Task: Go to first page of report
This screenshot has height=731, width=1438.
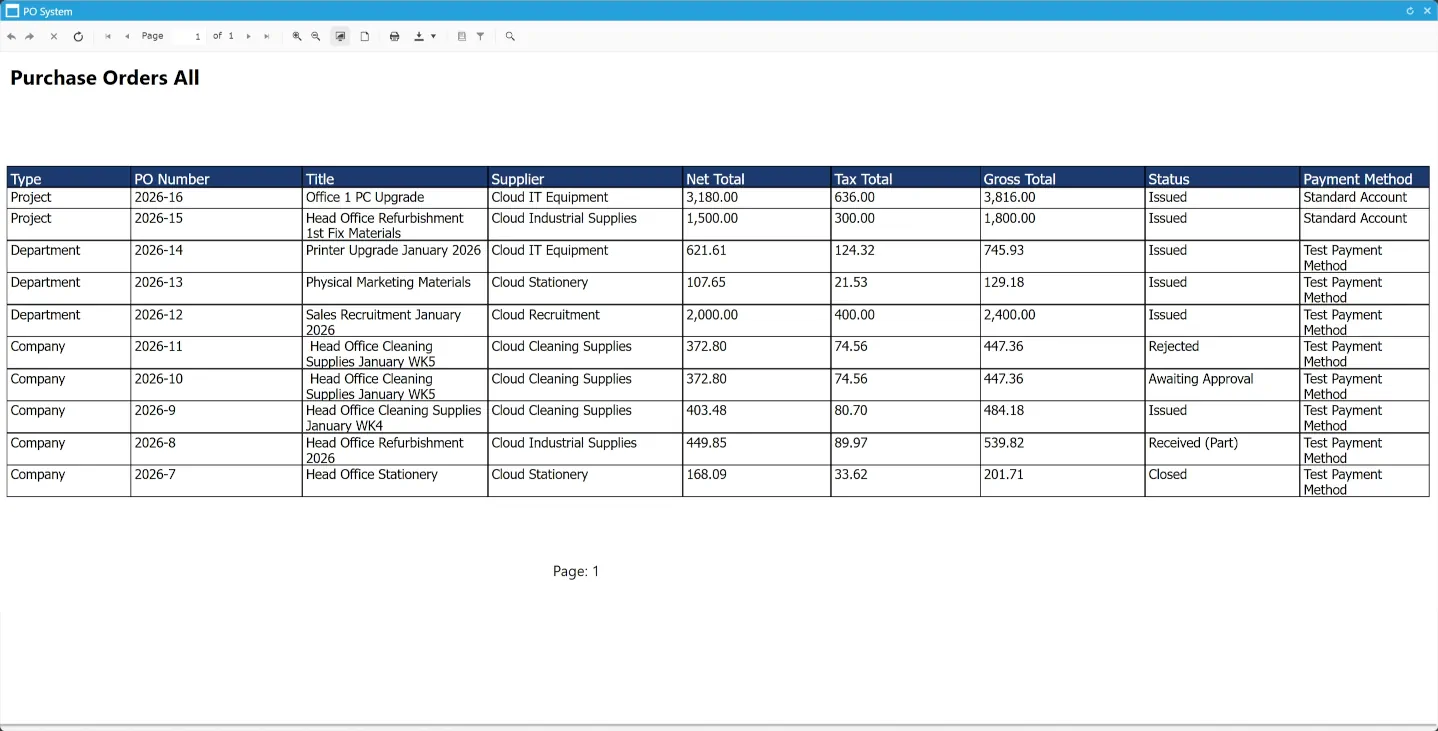Action: (x=108, y=37)
